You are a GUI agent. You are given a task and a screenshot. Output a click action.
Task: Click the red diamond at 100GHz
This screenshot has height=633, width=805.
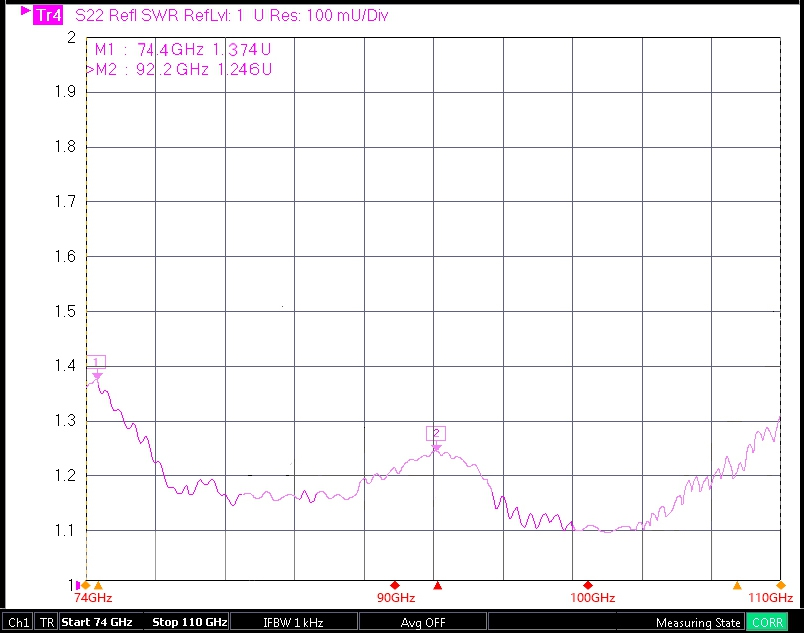coord(588,585)
